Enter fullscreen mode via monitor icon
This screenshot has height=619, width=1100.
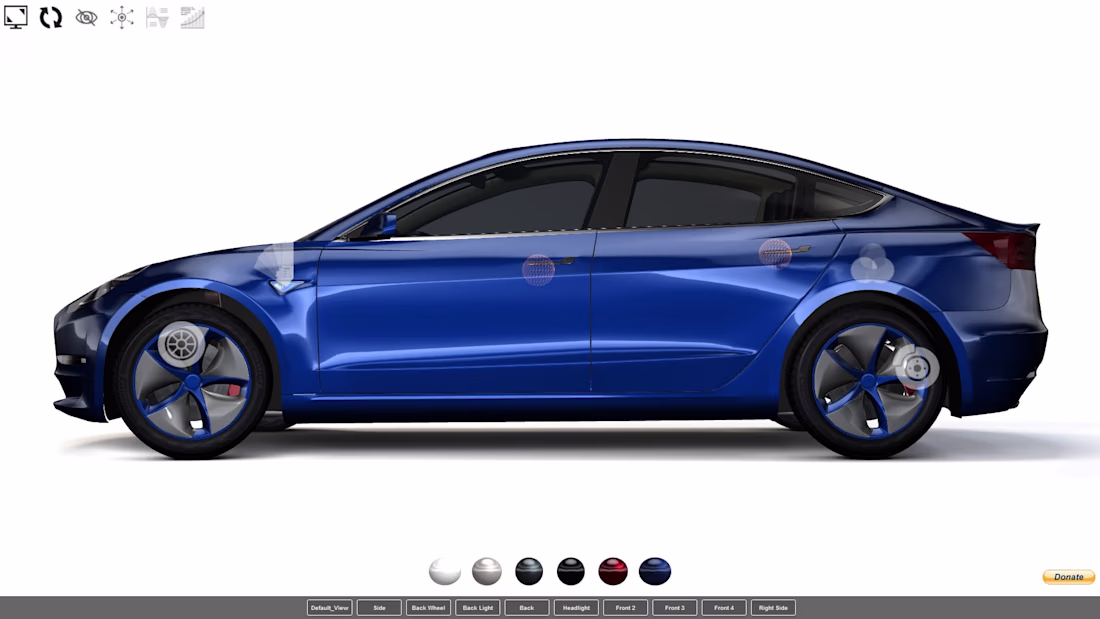click(x=15, y=17)
